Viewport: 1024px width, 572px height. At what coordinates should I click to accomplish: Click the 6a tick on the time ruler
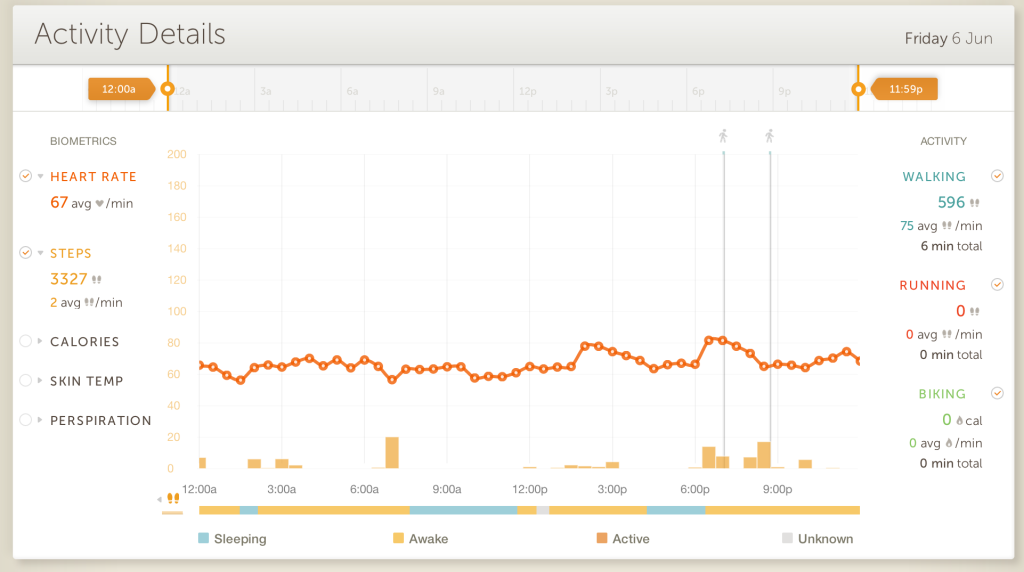(352, 91)
